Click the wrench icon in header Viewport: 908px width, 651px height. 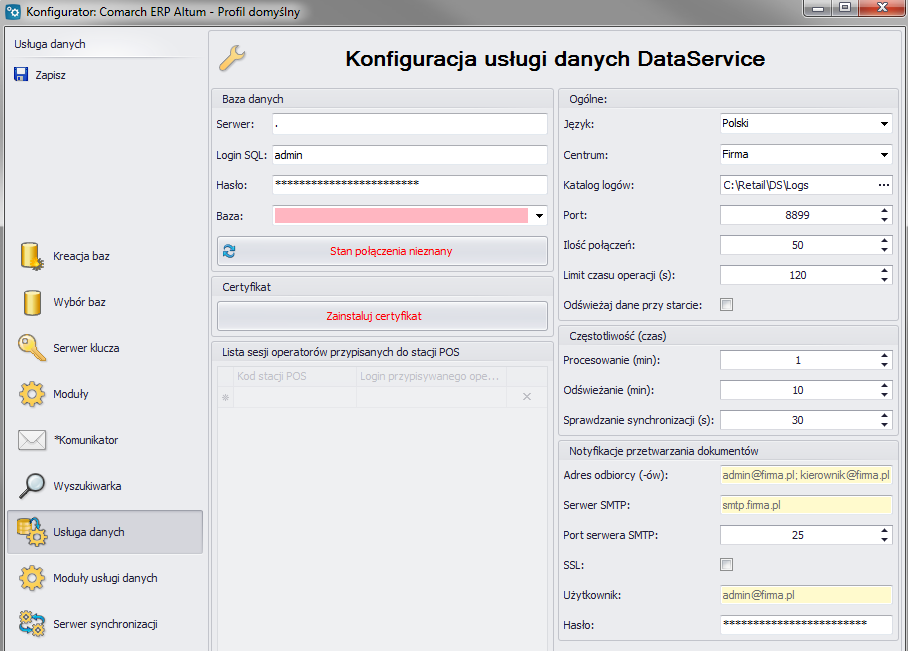click(x=232, y=58)
